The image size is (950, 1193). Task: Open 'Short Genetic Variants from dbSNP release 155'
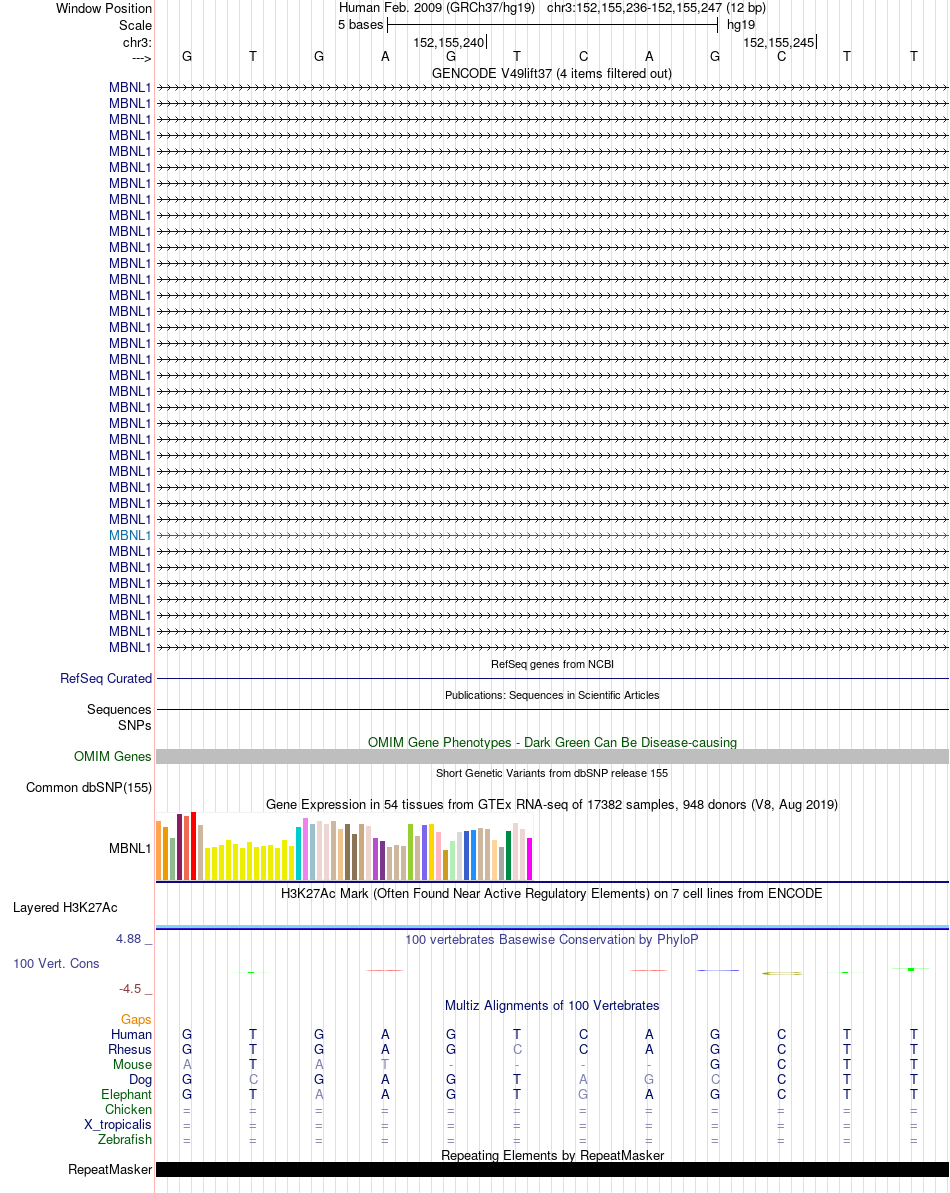coord(552,773)
